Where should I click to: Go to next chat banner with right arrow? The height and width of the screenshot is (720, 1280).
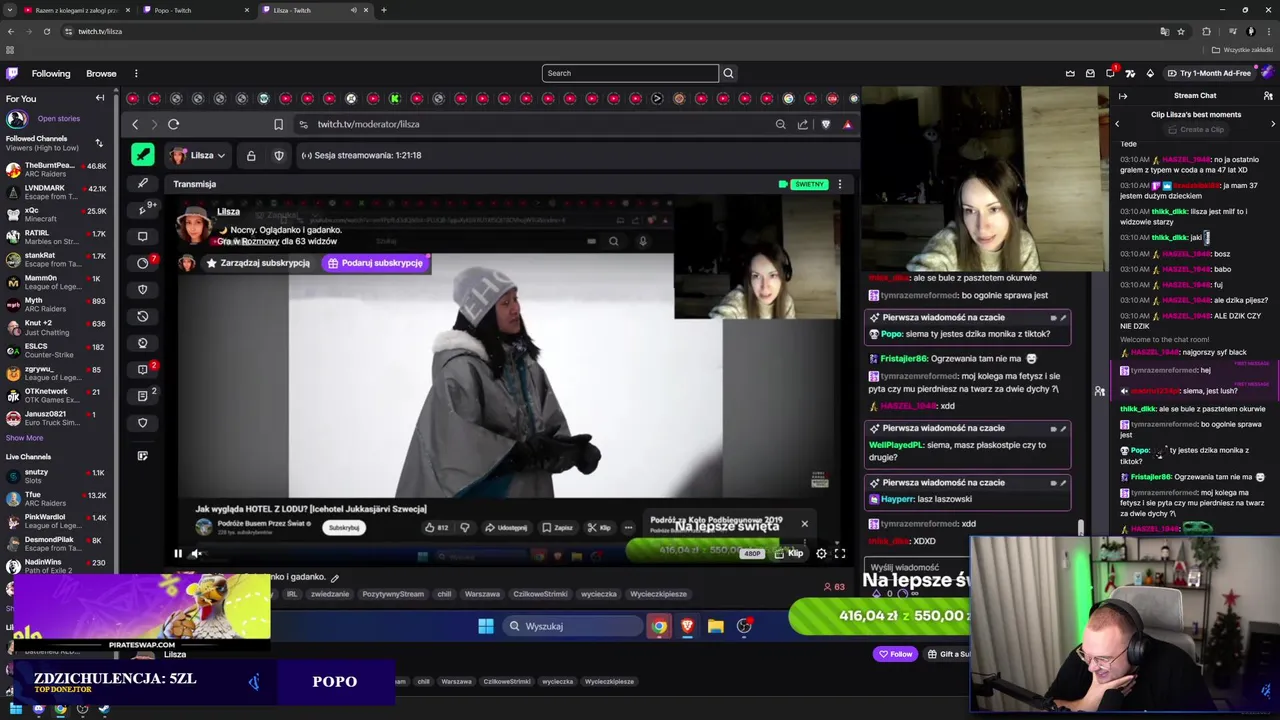[1273, 123]
